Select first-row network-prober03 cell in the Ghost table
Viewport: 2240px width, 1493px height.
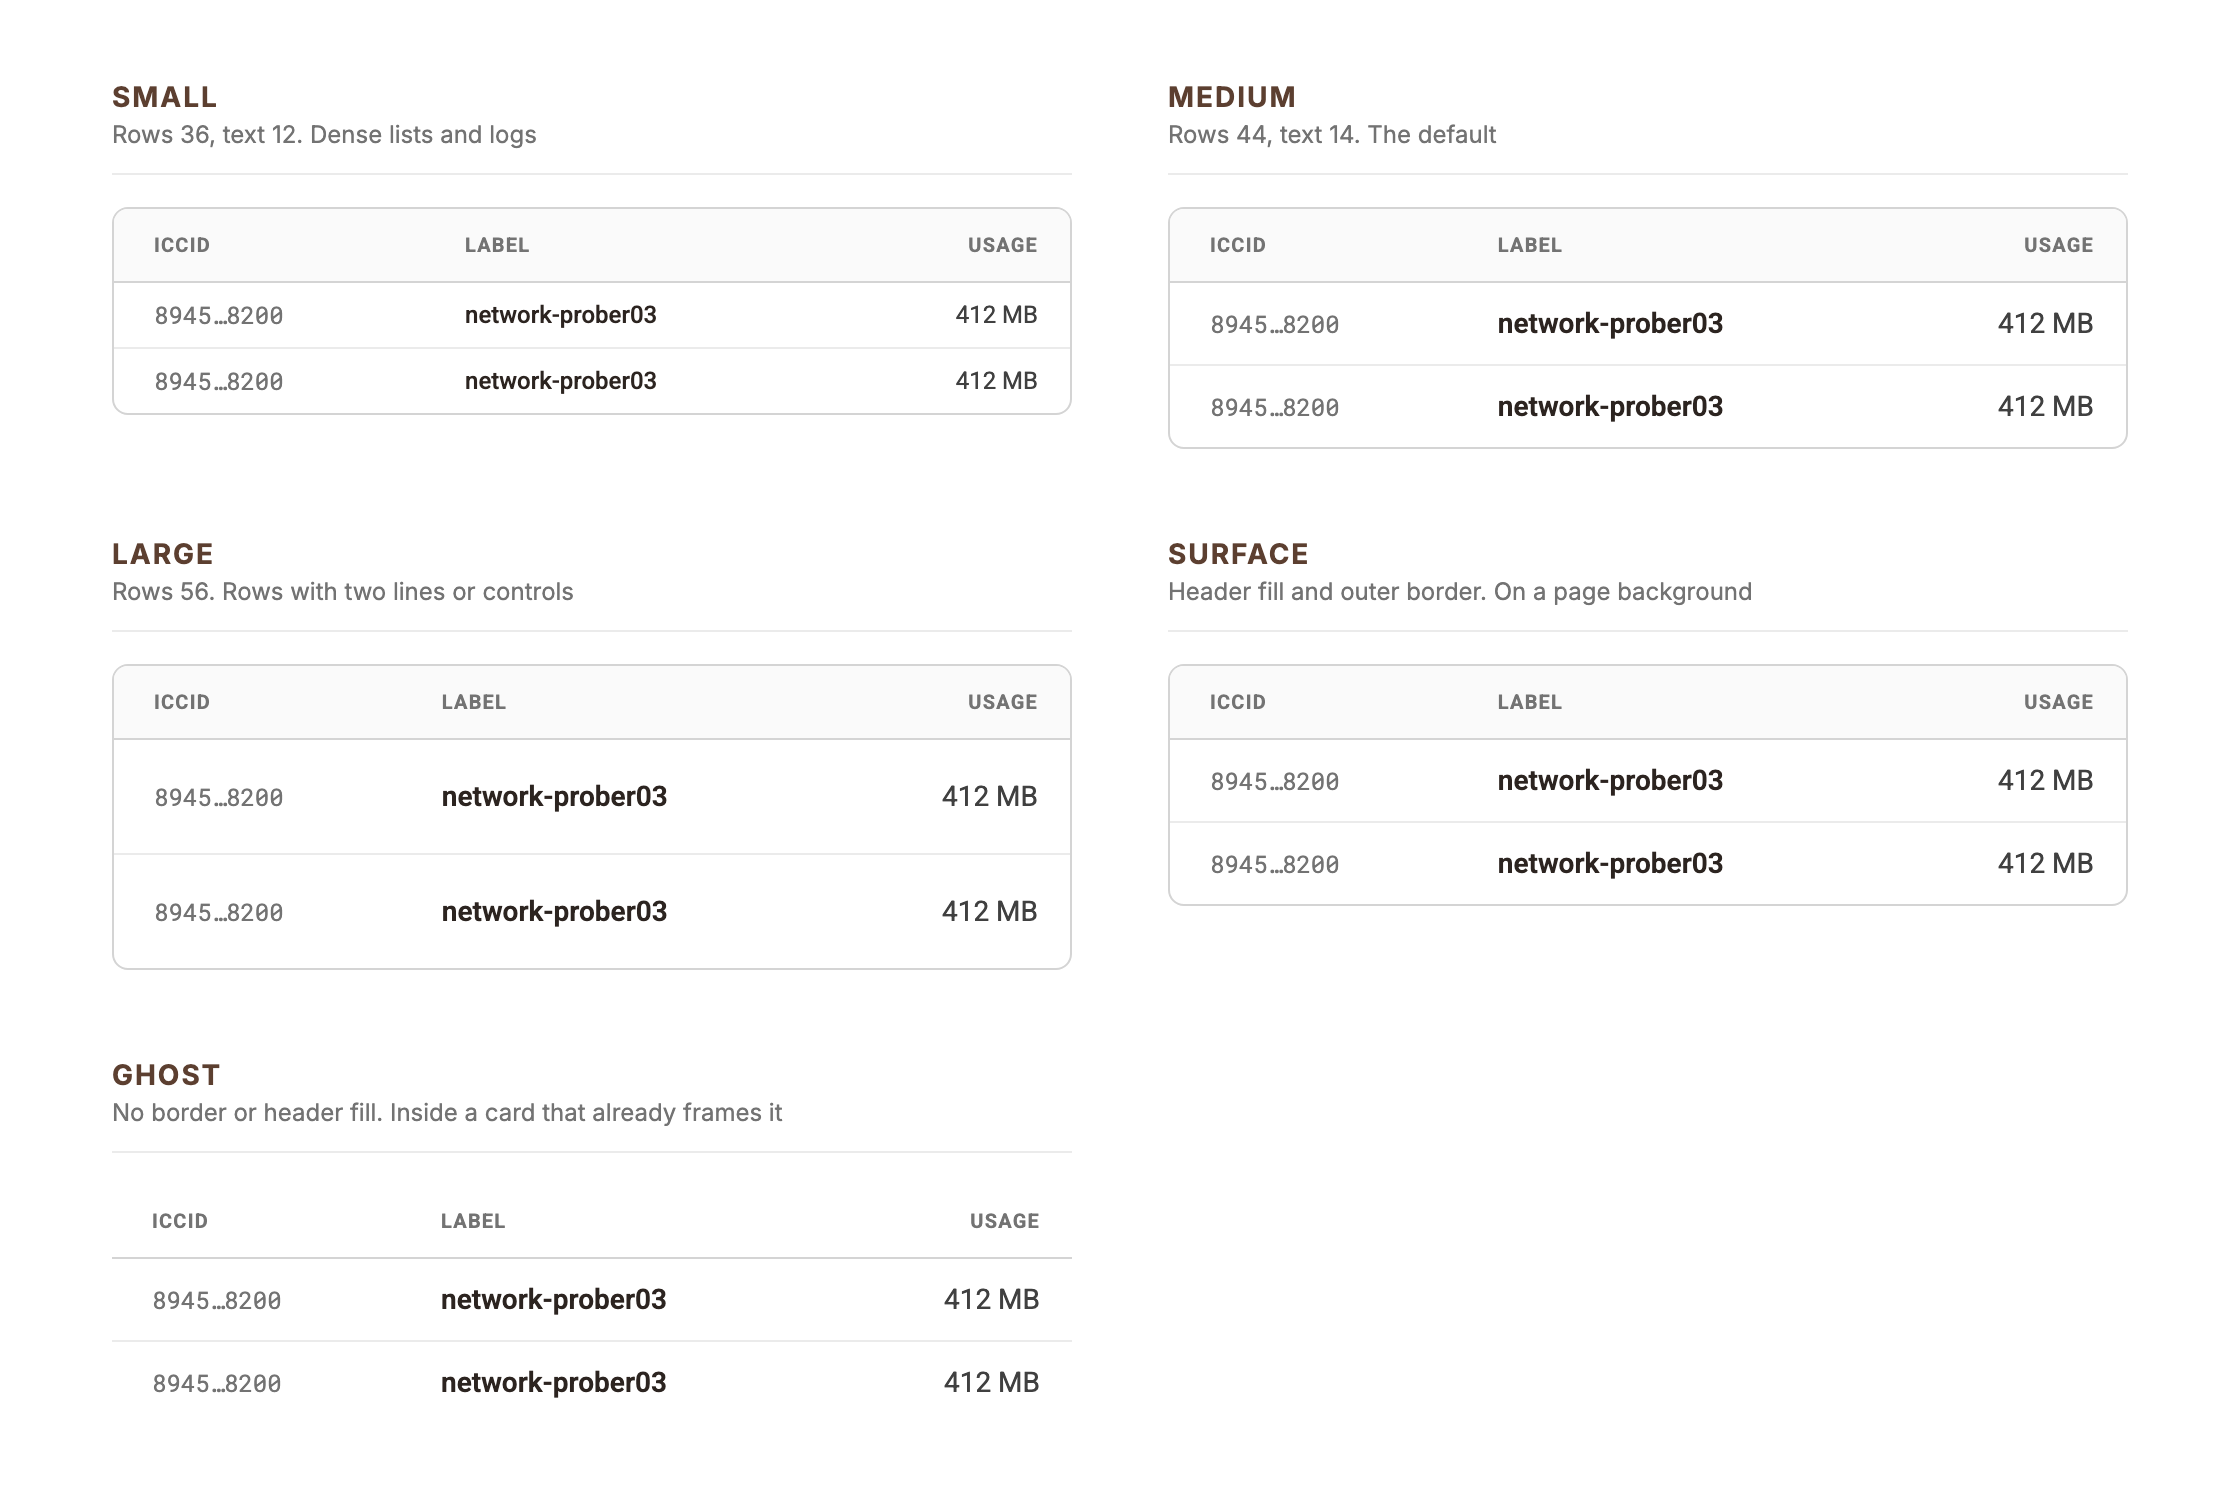554,1300
